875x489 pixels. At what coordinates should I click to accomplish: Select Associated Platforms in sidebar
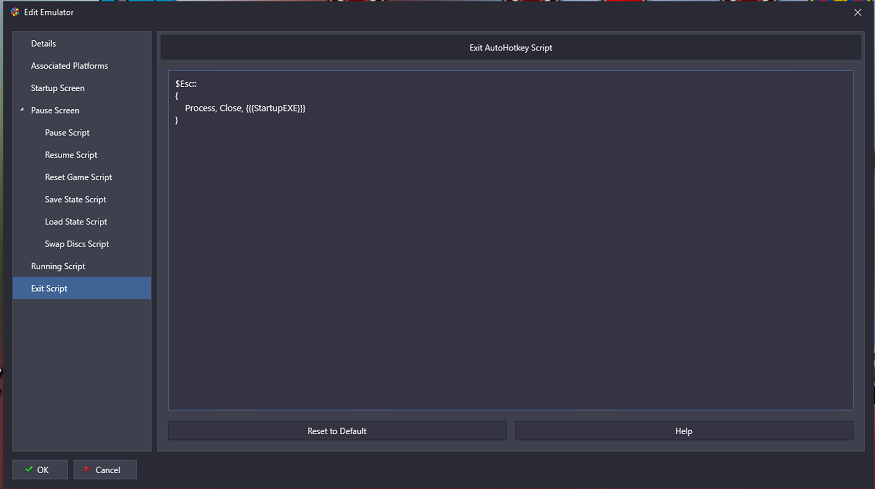click(x=81, y=65)
